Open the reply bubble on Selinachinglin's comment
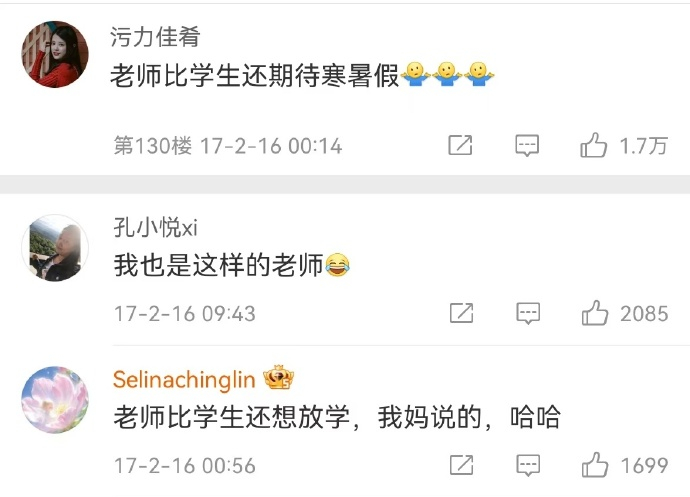This screenshot has height=497, width=690. 528,465
